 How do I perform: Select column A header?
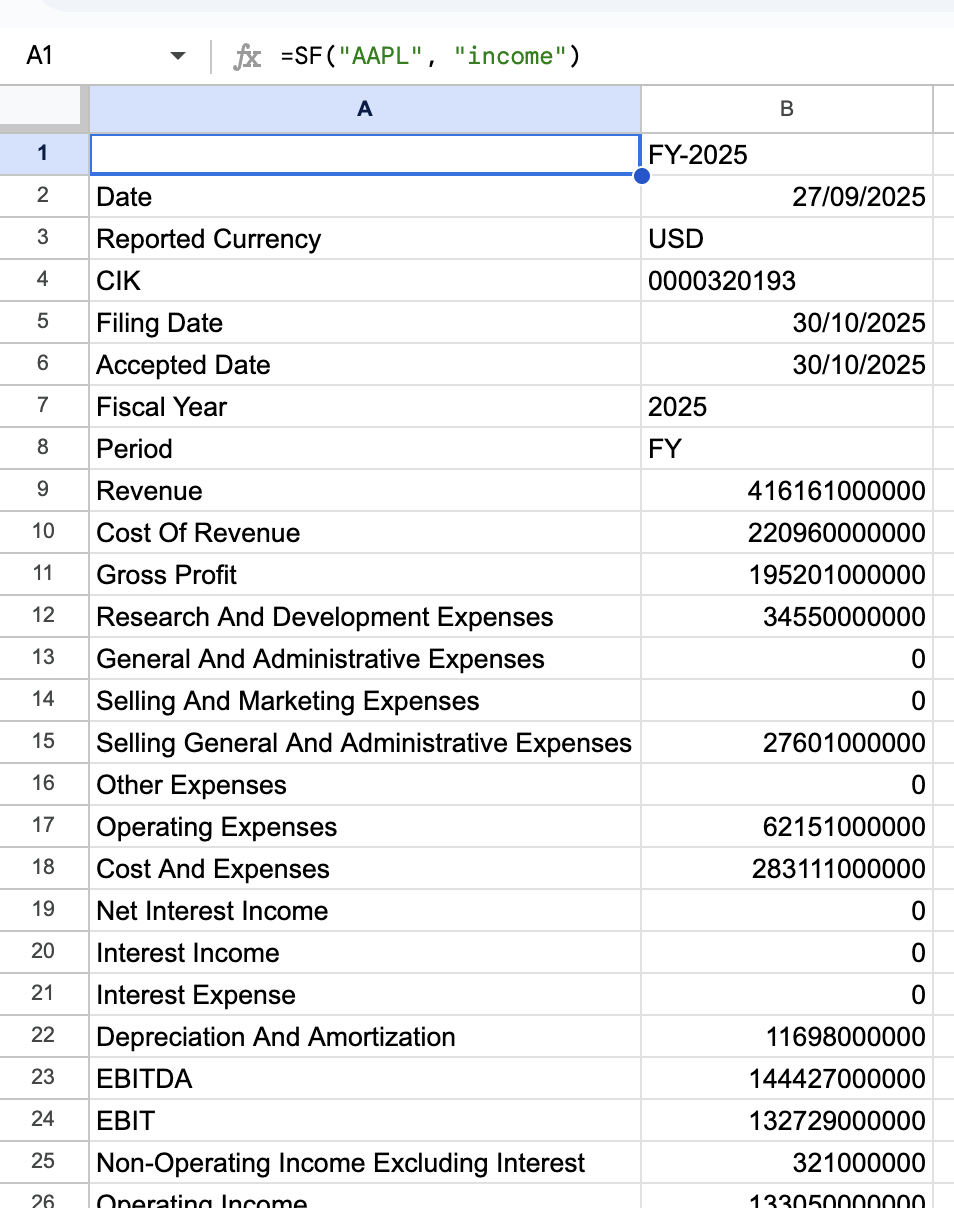click(365, 109)
